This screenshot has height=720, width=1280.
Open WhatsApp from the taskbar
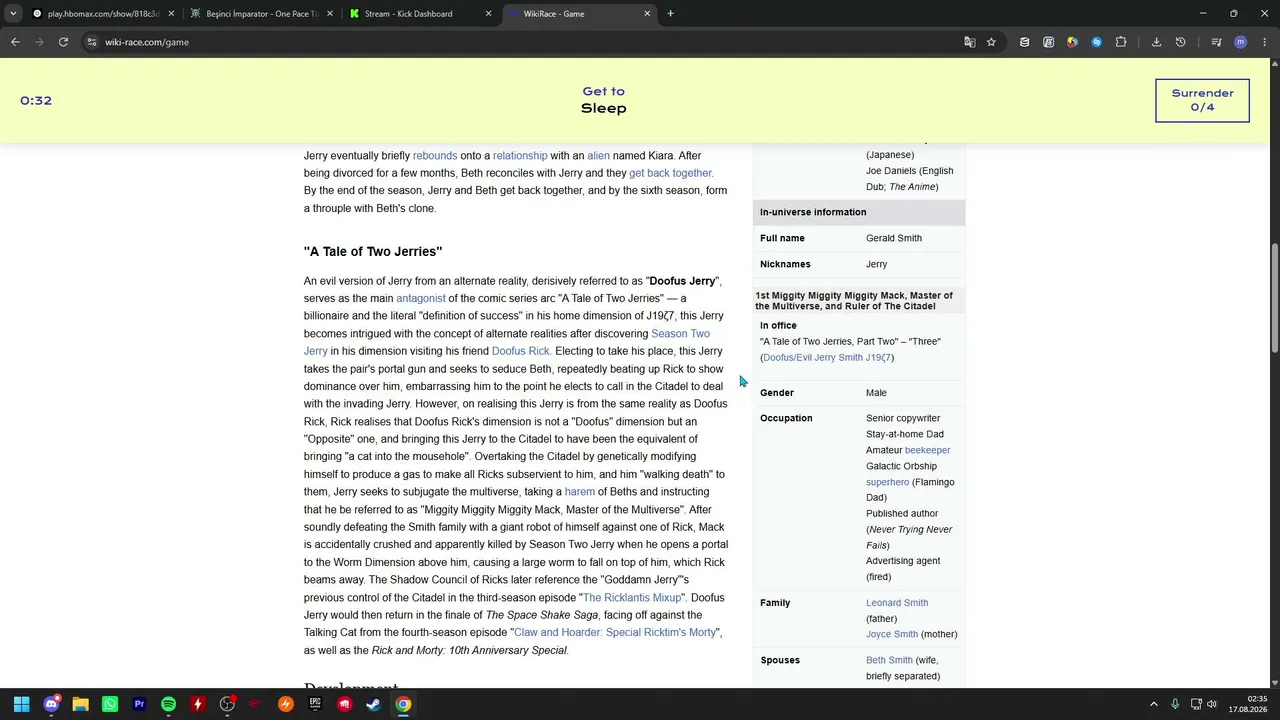coord(110,704)
